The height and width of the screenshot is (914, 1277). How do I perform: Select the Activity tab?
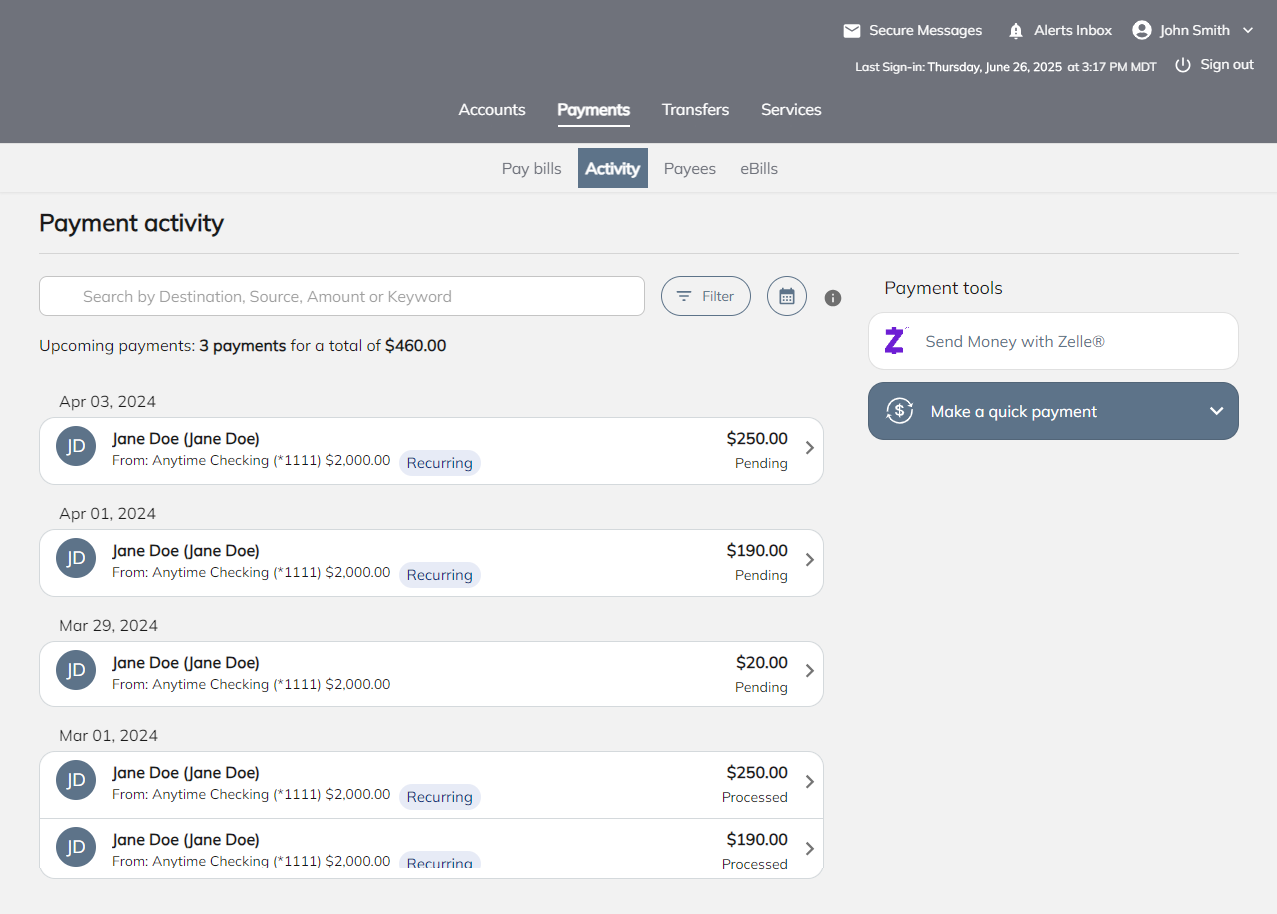[613, 168]
